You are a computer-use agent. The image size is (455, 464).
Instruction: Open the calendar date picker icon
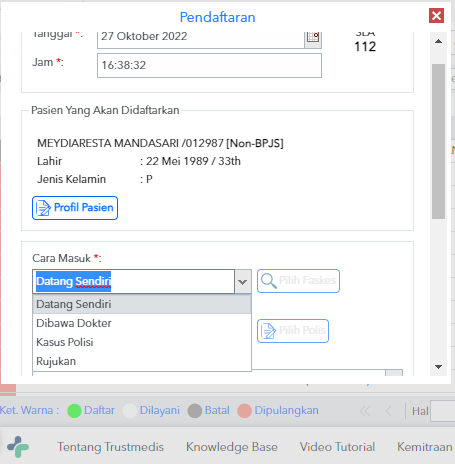click(x=313, y=39)
